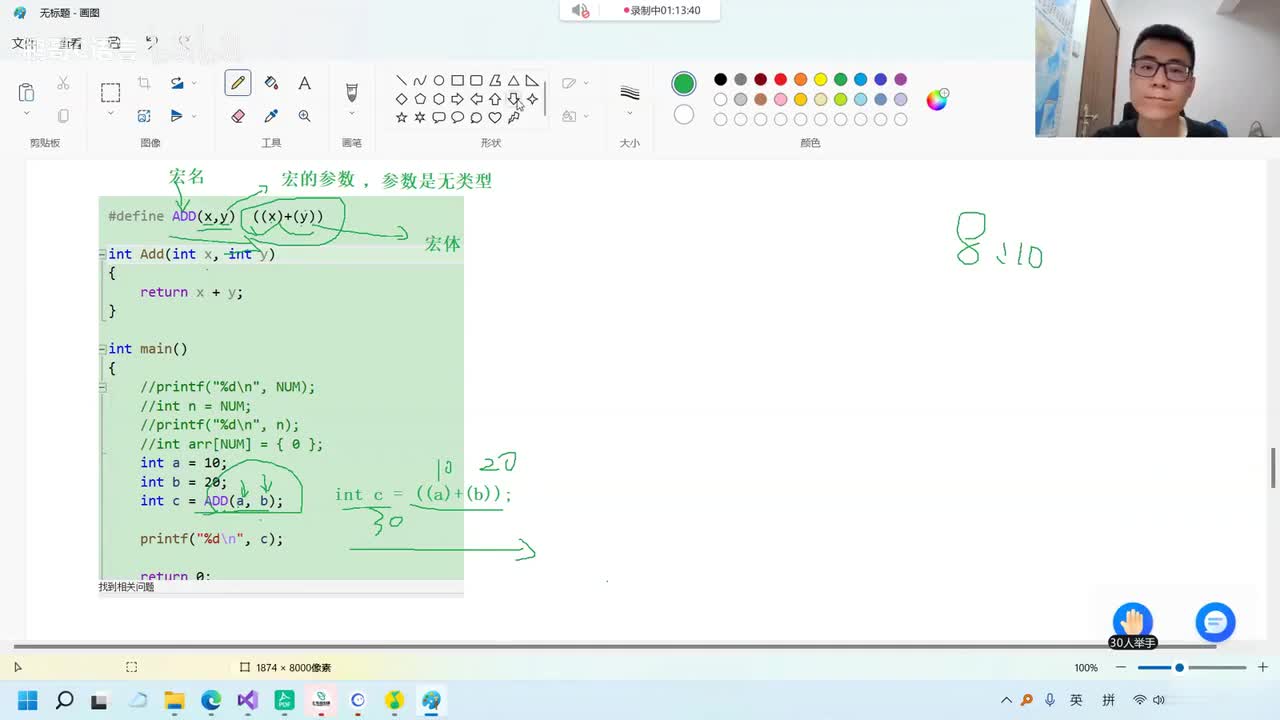
Task: Open taskbar Search
Action: [x=64, y=700]
